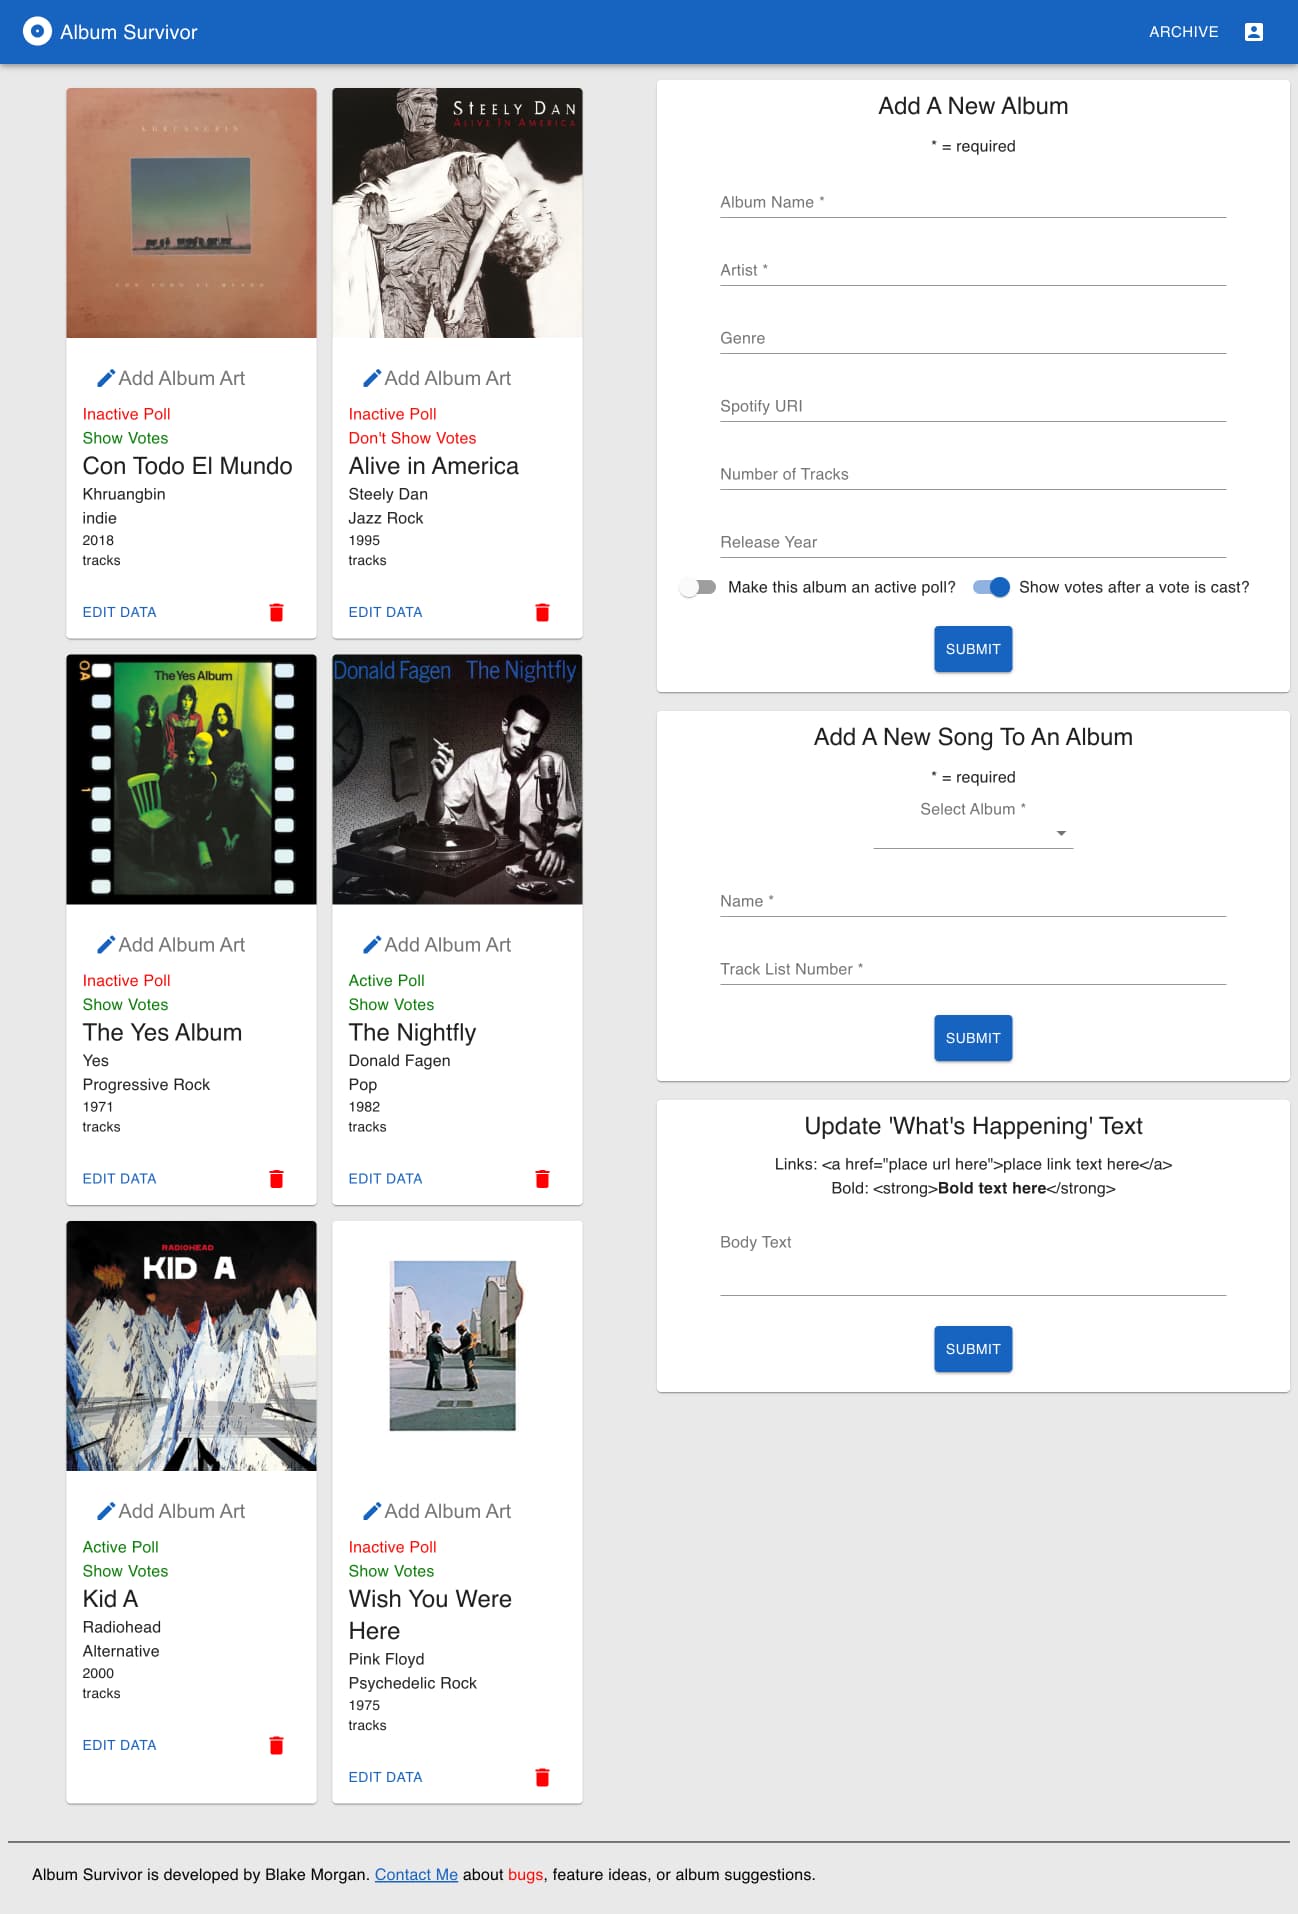This screenshot has width=1298, height=1914.
Task: Focus the Body Text textarea
Action: click(x=973, y=1260)
